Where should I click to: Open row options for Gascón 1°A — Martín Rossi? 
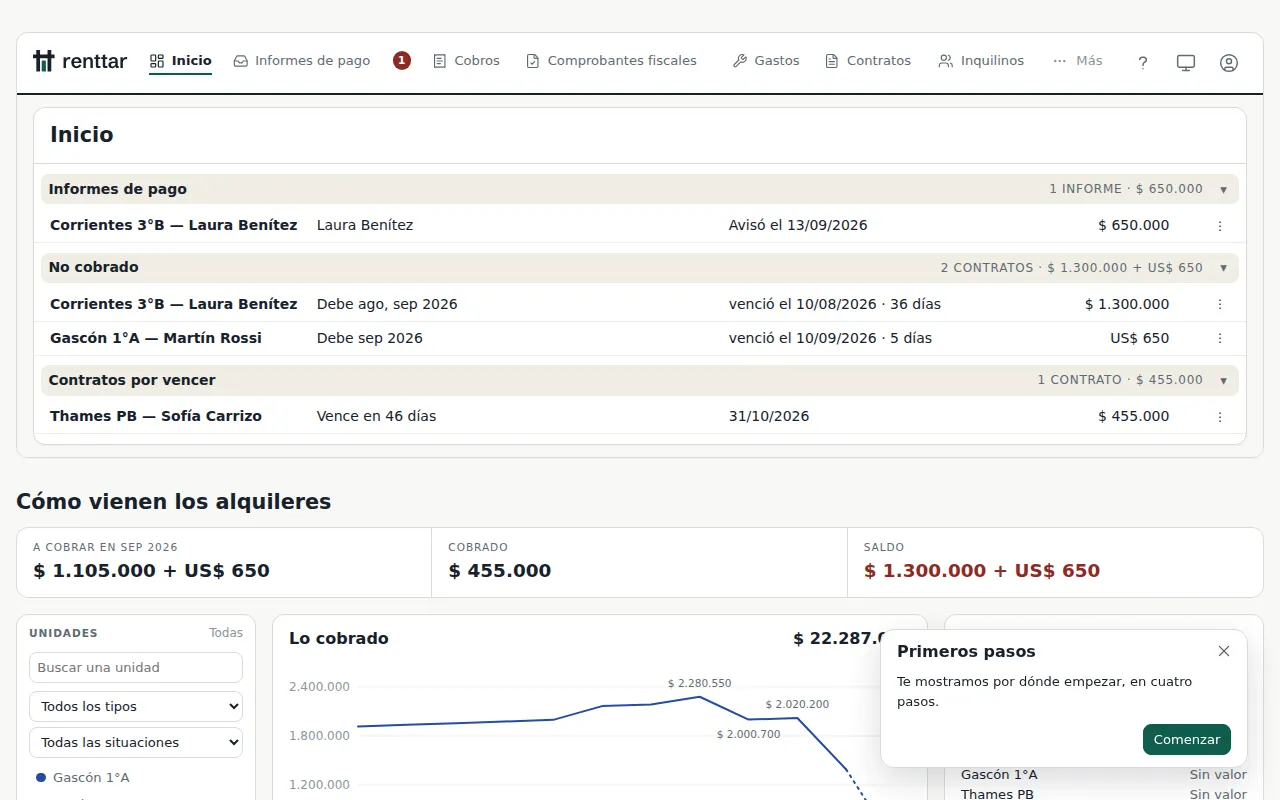coord(1220,338)
